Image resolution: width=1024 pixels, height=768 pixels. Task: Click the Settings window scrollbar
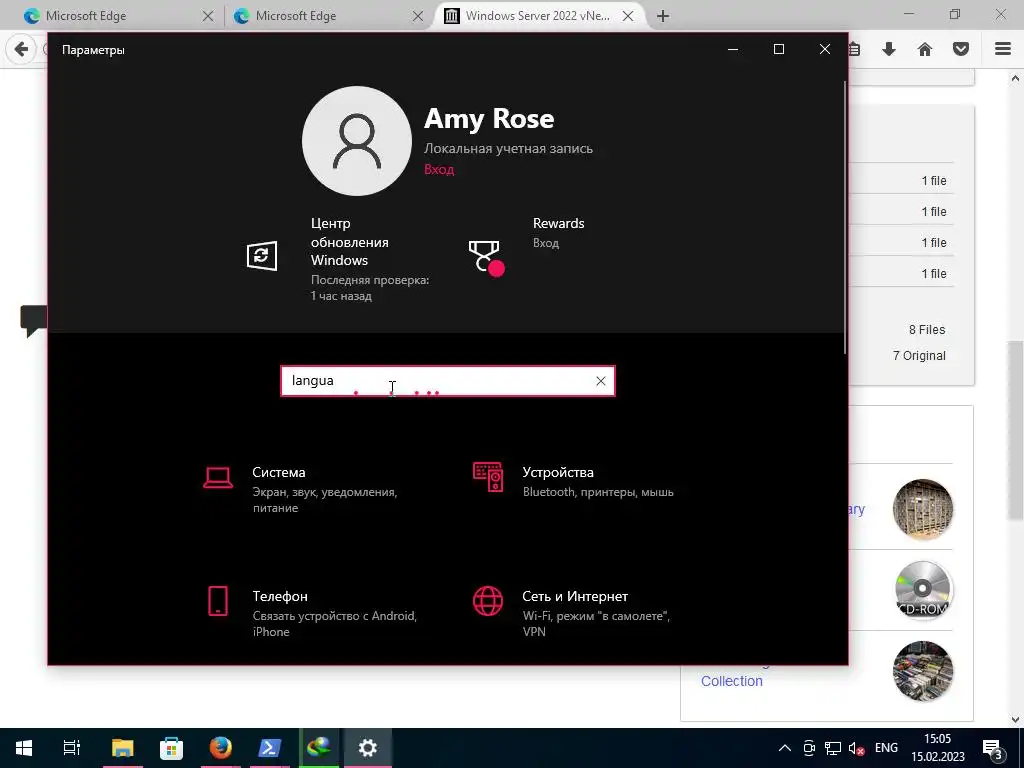[845, 217]
